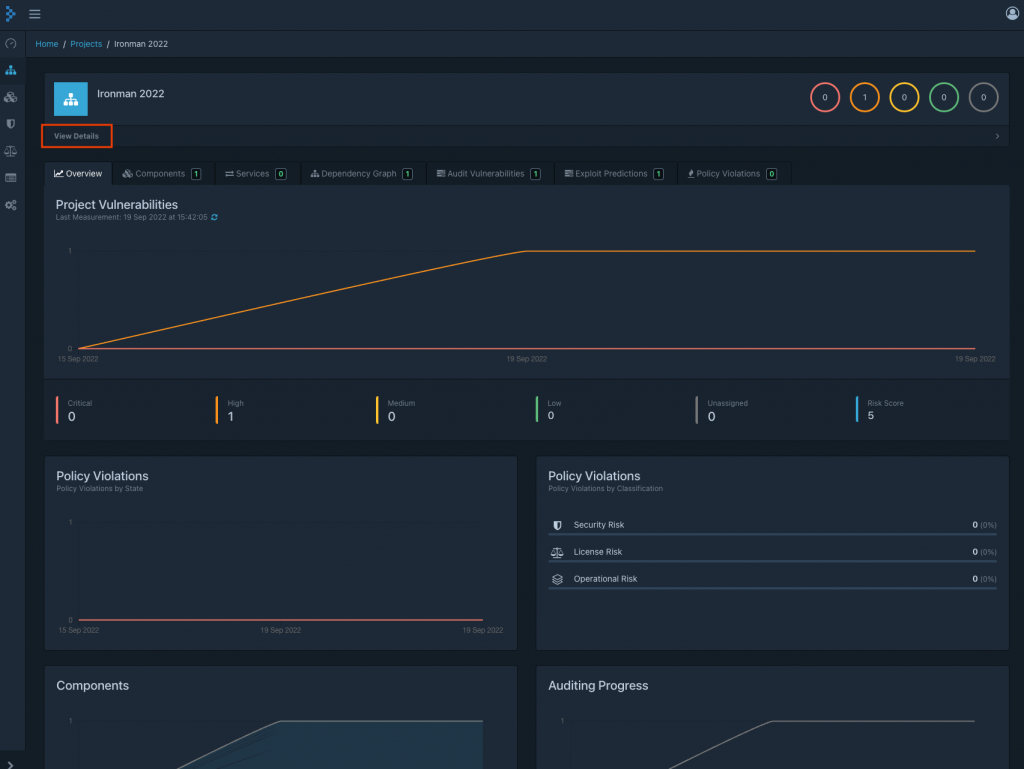Image resolution: width=1024 pixels, height=769 pixels.
Task: Click the red critical severity circle badge
Action: 825,97
